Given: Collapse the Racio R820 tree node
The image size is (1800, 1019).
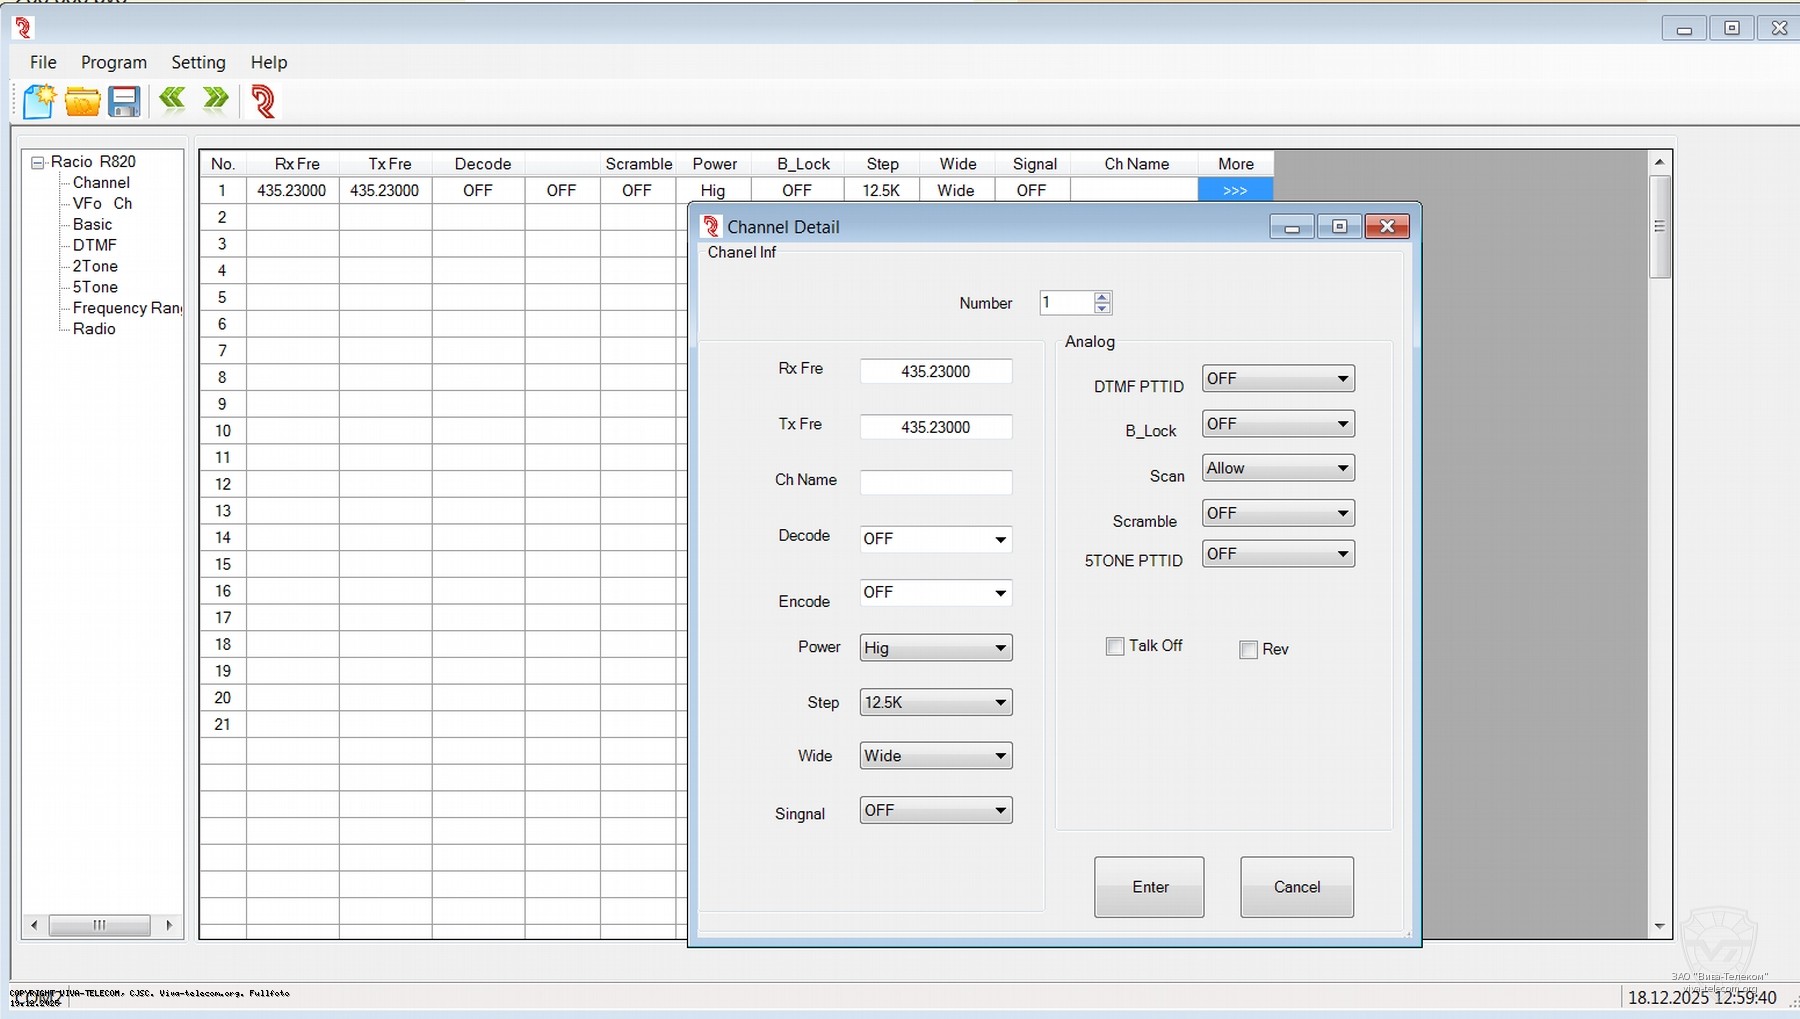Looking at the screenshot, I should click(38, 162).
